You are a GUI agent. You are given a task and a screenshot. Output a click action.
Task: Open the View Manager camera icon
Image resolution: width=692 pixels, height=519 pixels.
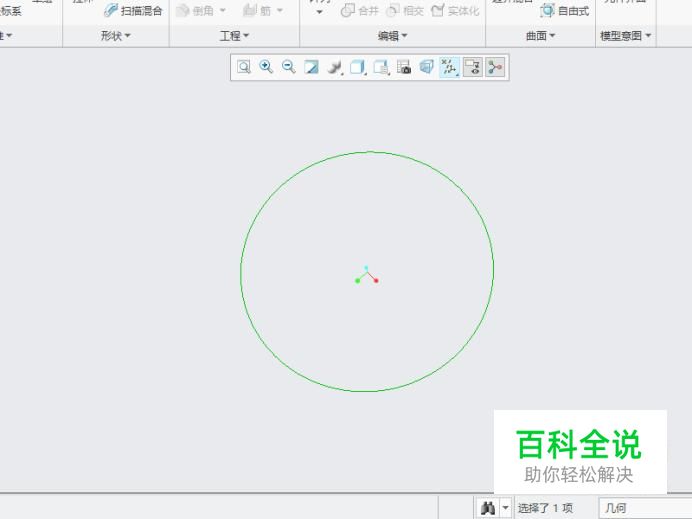click(404, 67)
